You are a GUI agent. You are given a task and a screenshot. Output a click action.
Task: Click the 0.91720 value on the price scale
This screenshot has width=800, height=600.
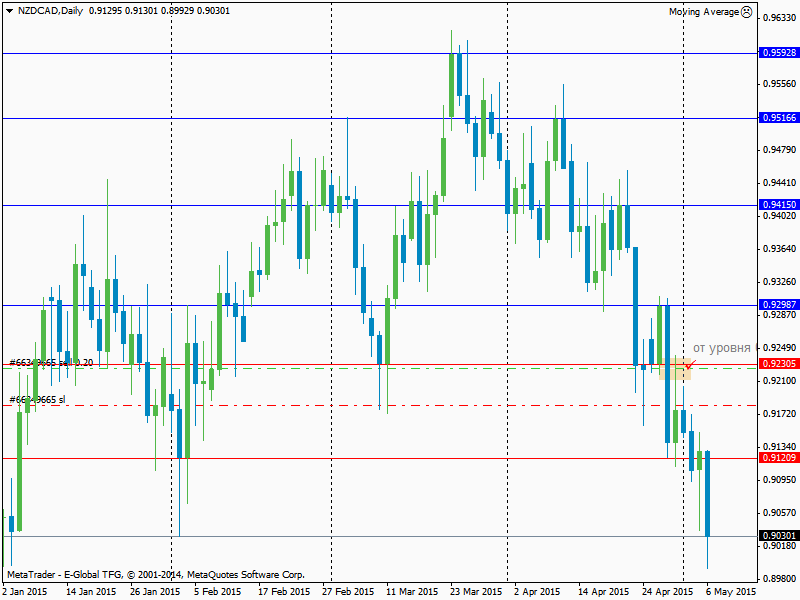pyautogui.click(x=779, y=413)
